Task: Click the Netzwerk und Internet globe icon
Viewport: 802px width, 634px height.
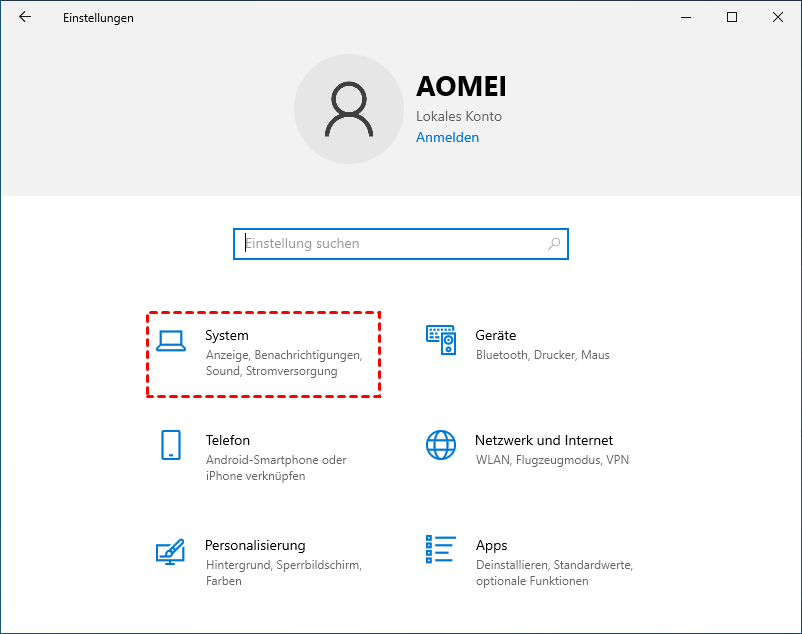Action: pyautogui.click(x=441, y=445)
